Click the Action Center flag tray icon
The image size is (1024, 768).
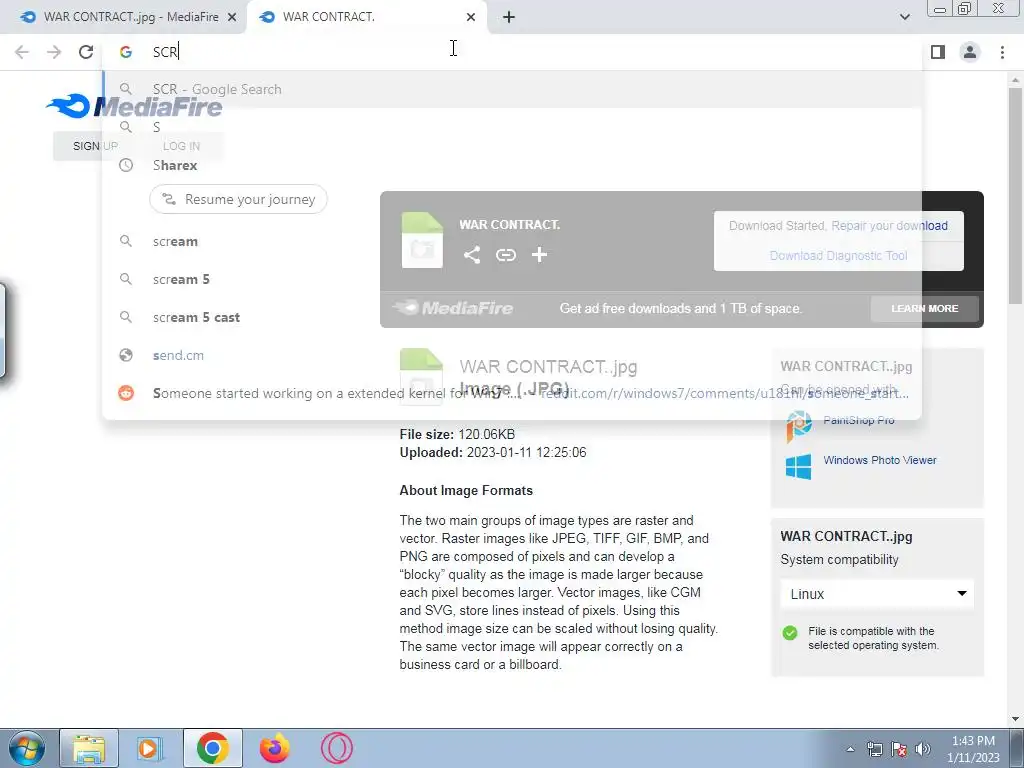pos(899,749)
